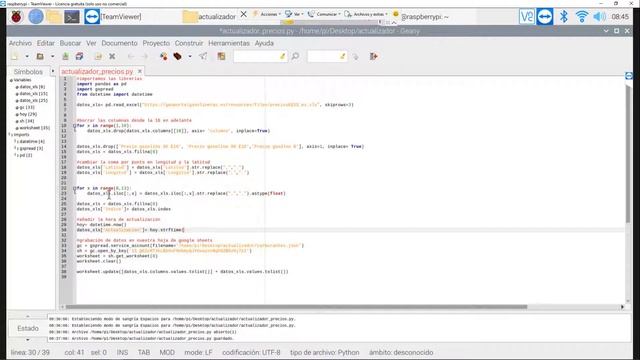The width and height of the screenshot is (640, 360).
Task: Open the color chooser toolbar icon
Action: (221, 56)
